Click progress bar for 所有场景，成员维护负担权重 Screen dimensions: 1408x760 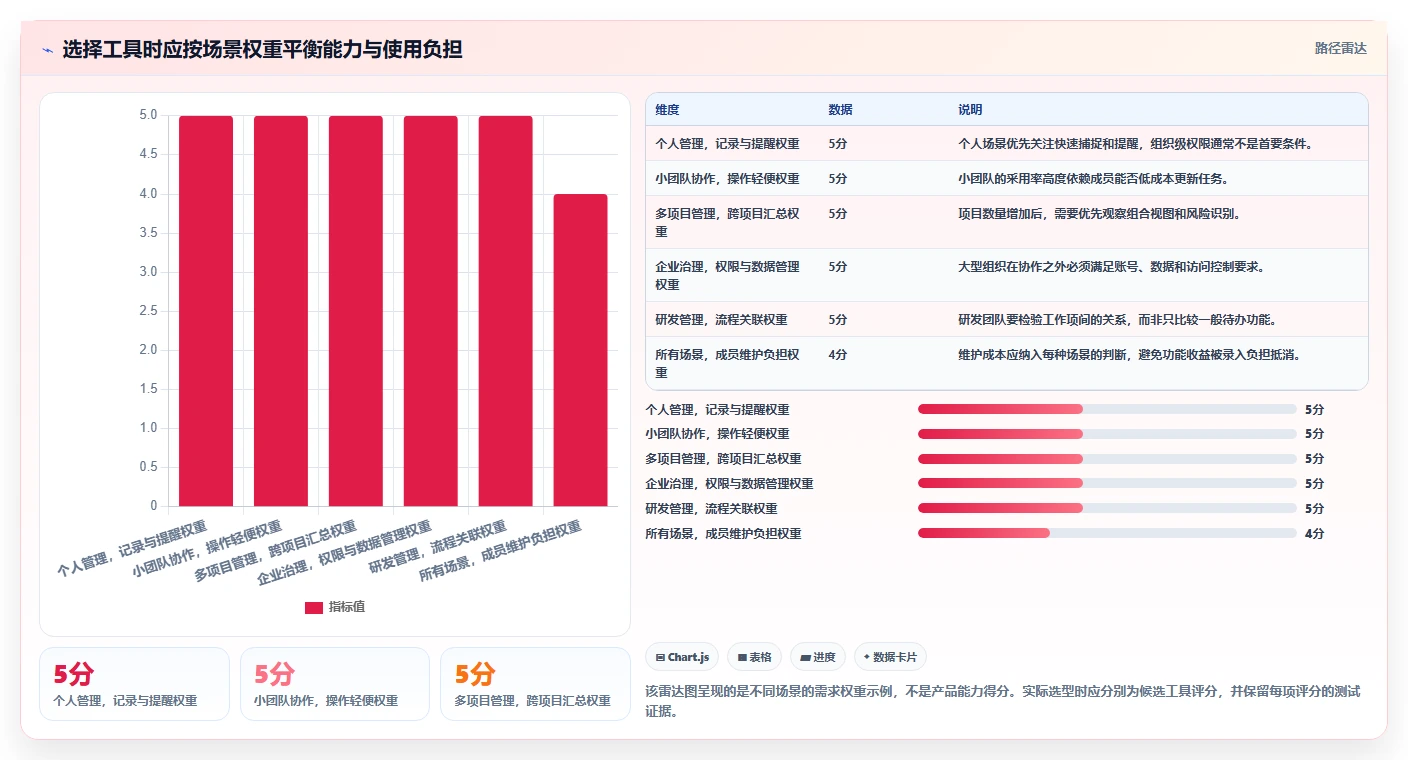point(1107,534)
